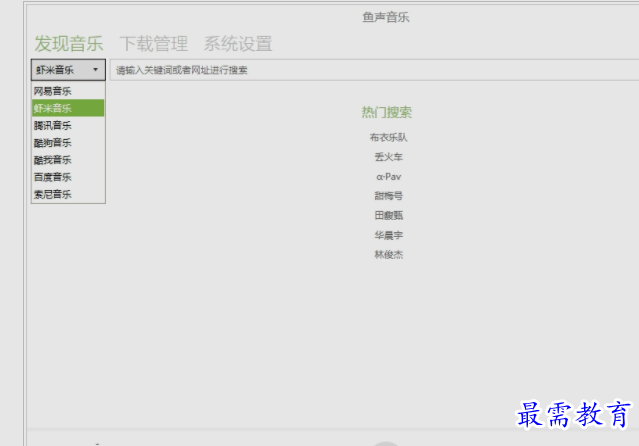Open hot search 甜梅号
Screen dimensions: 639x446
point(388,196)
